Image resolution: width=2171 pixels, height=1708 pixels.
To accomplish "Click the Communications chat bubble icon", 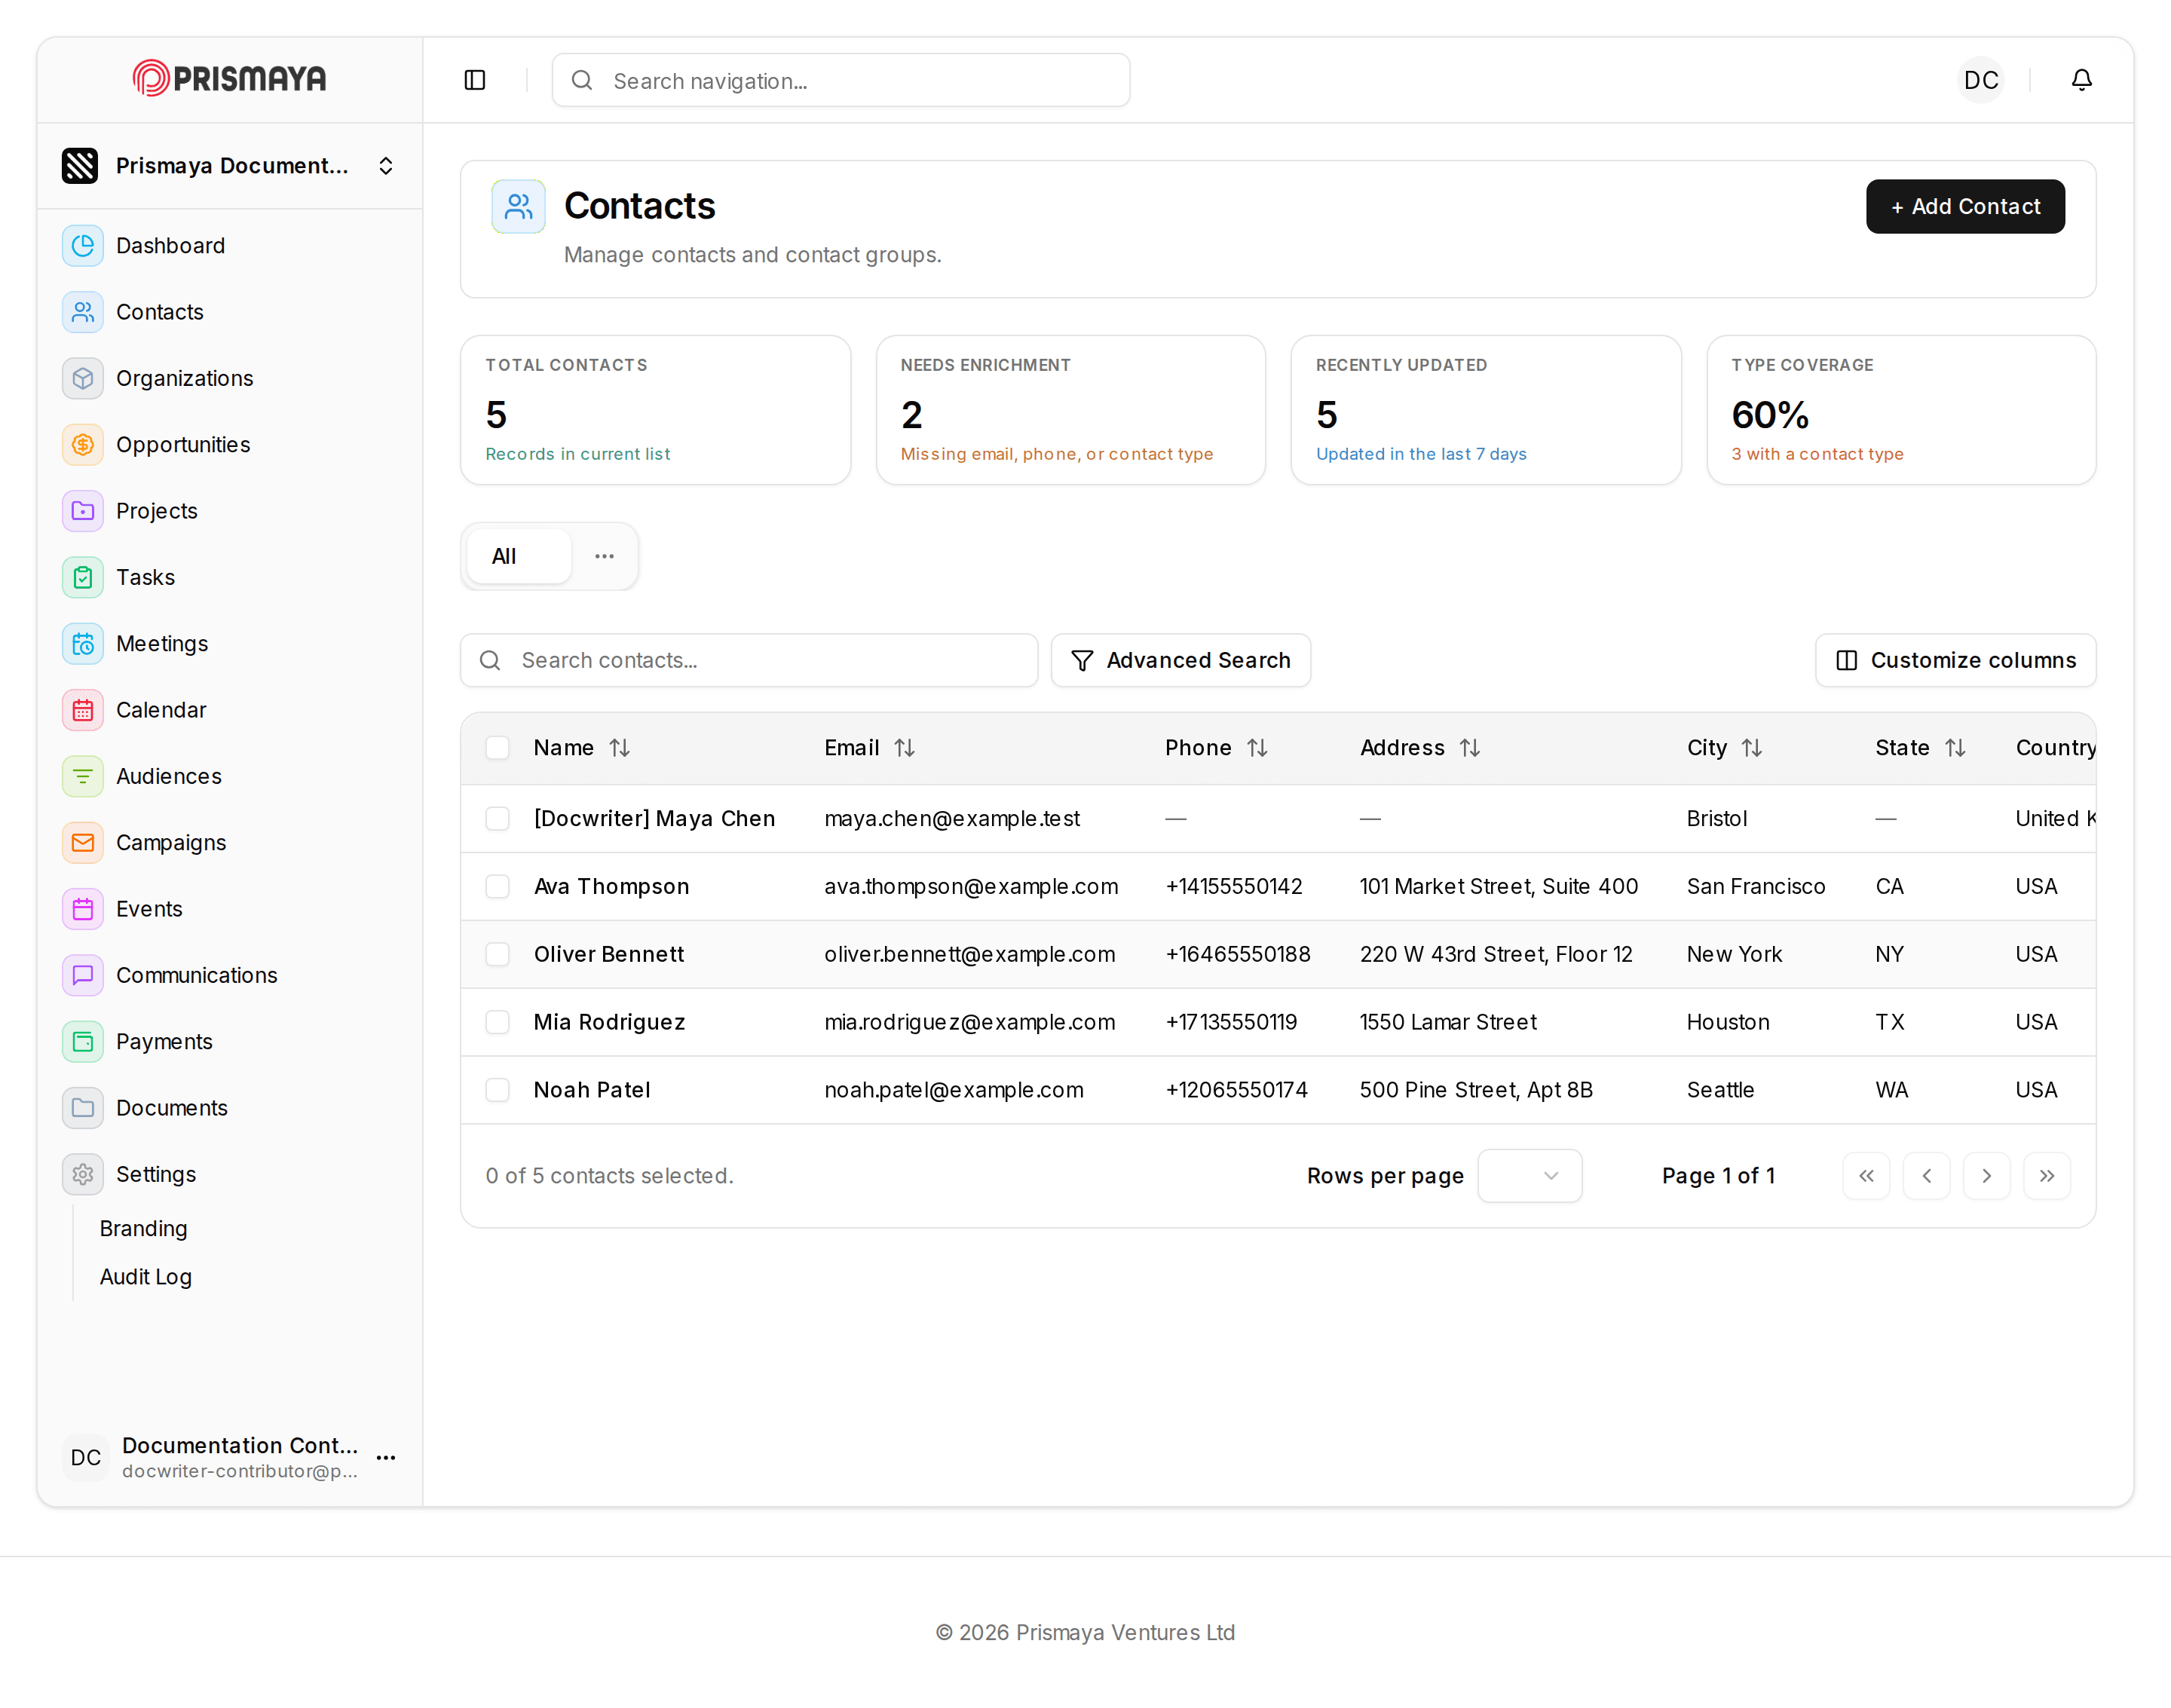I will [83, 975].
